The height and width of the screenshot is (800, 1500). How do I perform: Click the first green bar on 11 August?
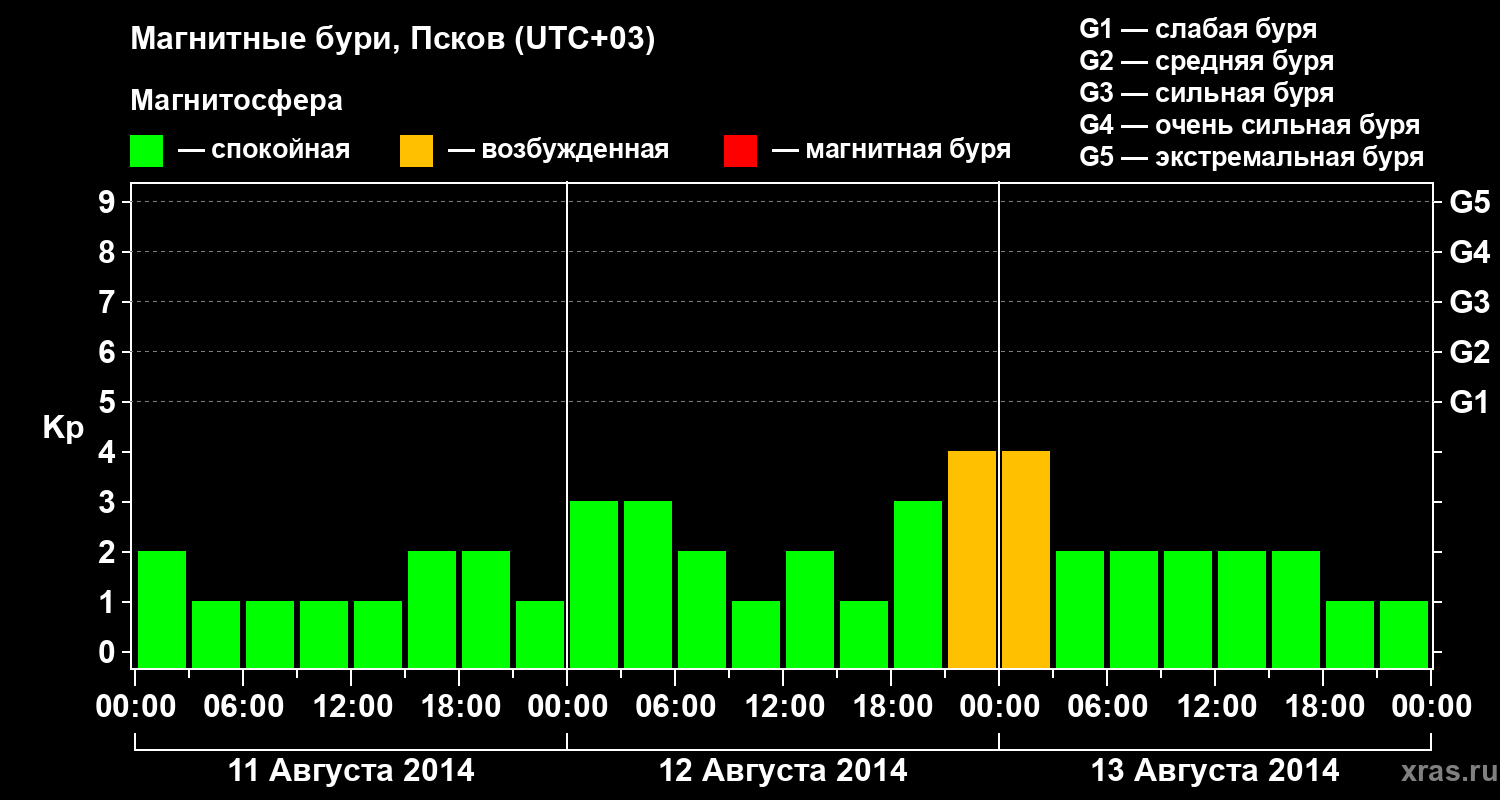[x=162, y=609]
